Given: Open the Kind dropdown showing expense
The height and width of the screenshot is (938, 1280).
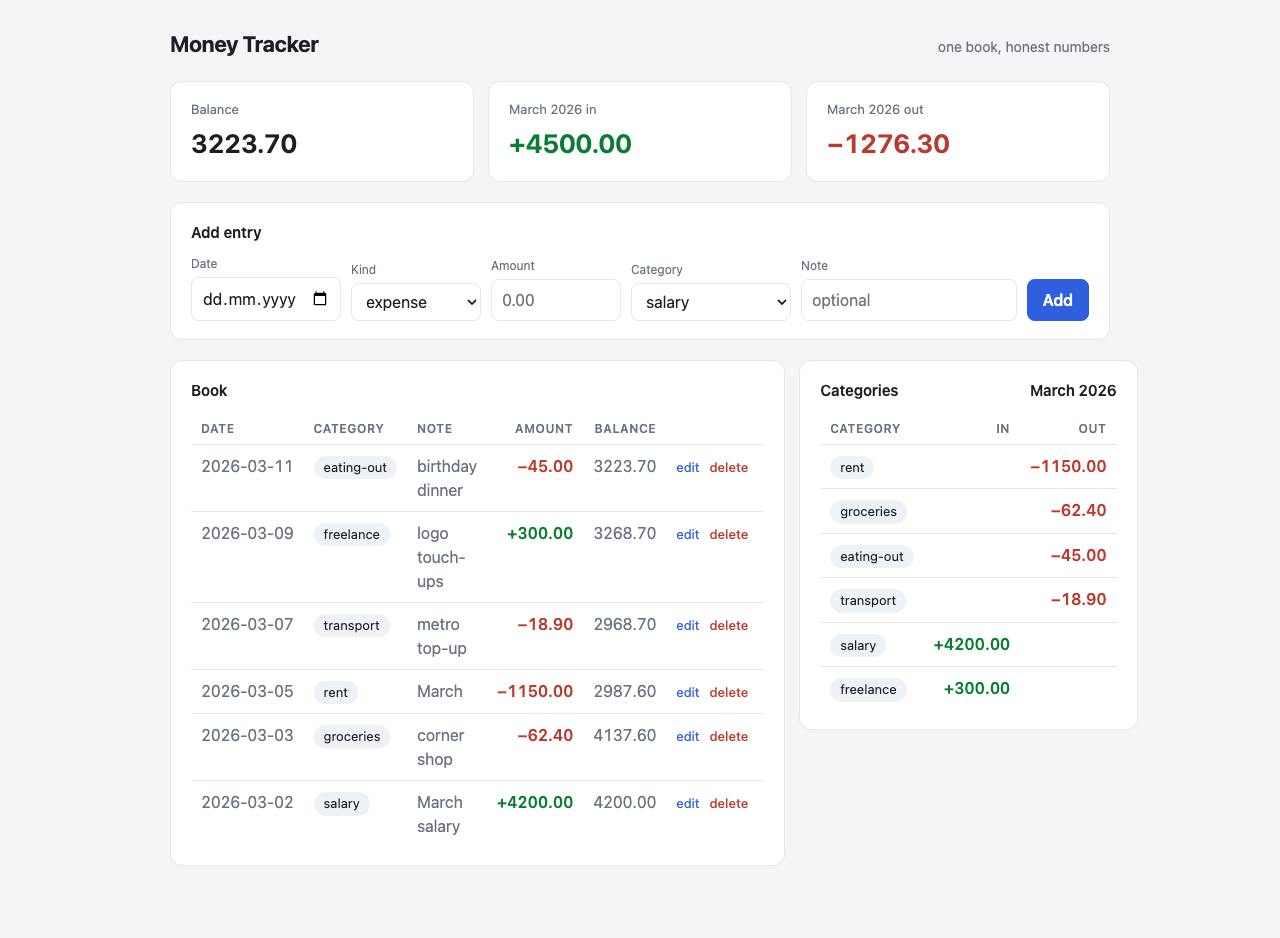Looking at the screenshot, I should [416, 302].
